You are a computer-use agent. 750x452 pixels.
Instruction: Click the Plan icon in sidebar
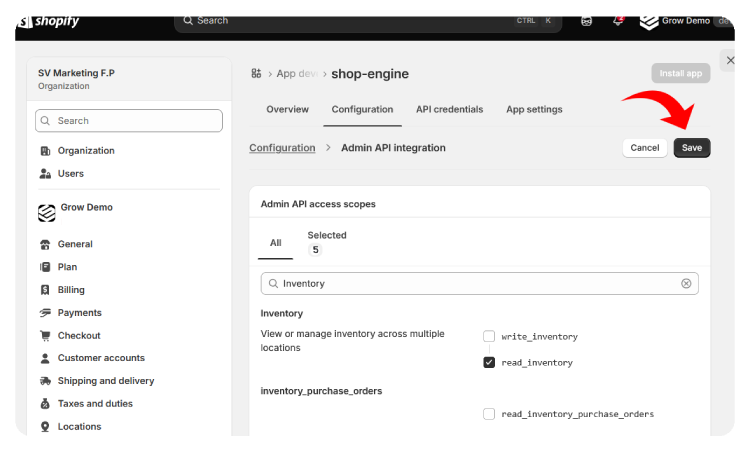coord(45,267)
